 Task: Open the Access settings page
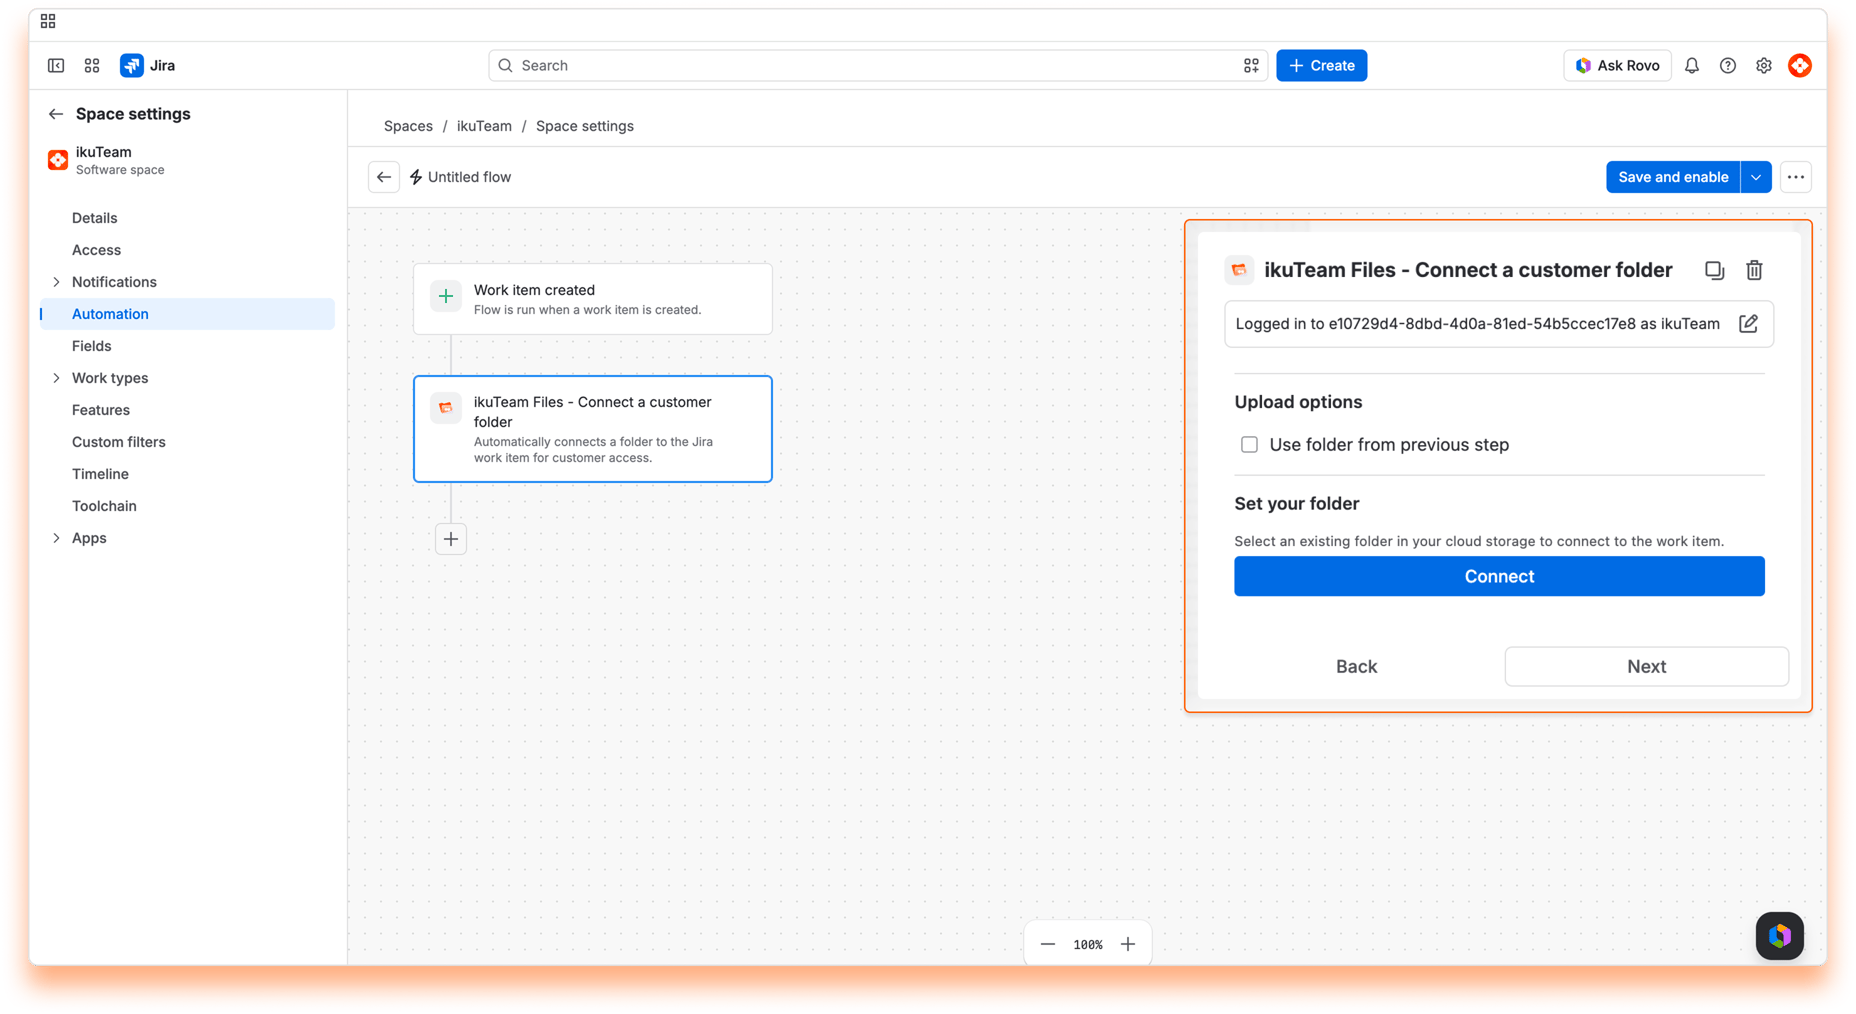coord(96,250)
